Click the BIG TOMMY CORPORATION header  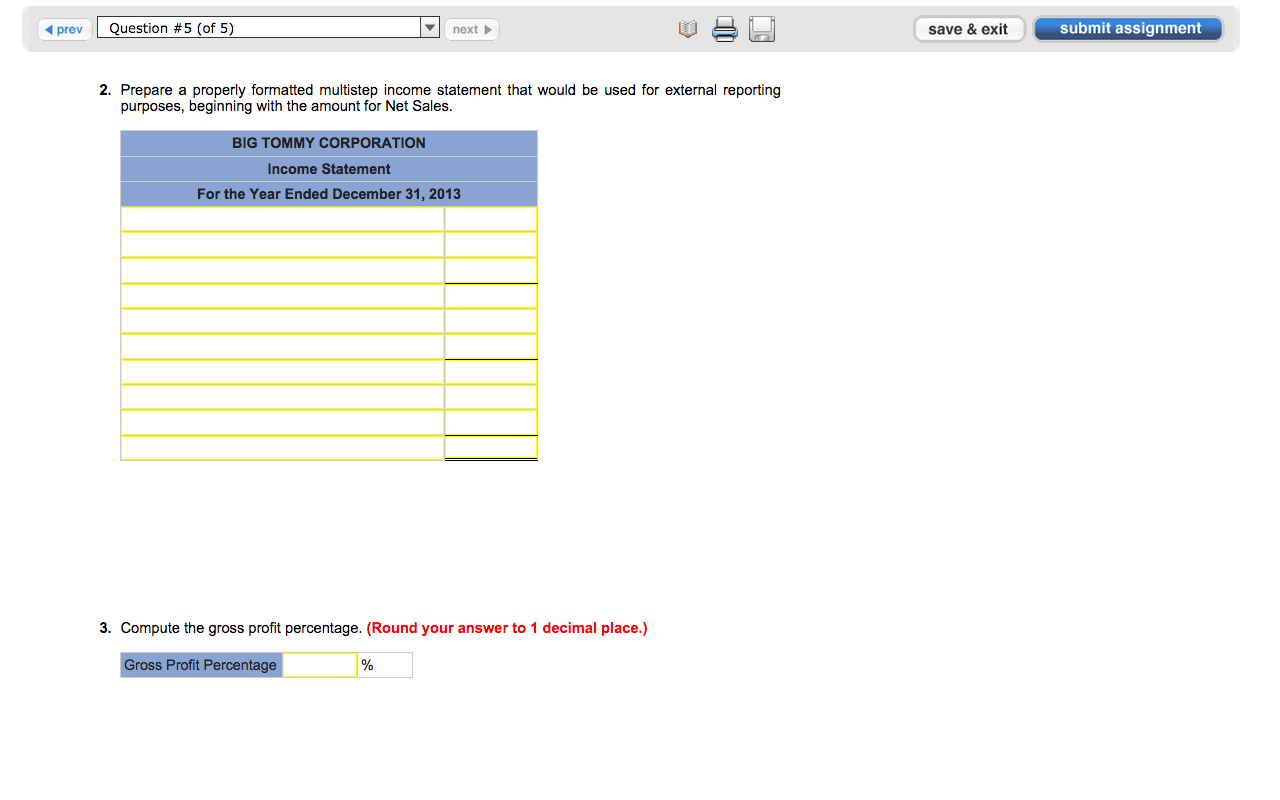329,143
